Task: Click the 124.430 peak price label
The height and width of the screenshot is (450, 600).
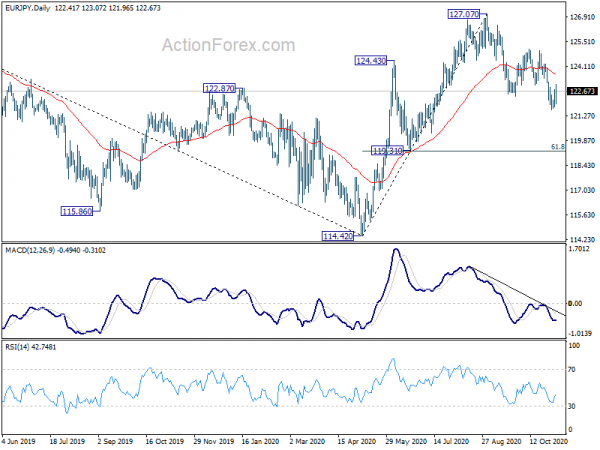Action: pos(371,60)
